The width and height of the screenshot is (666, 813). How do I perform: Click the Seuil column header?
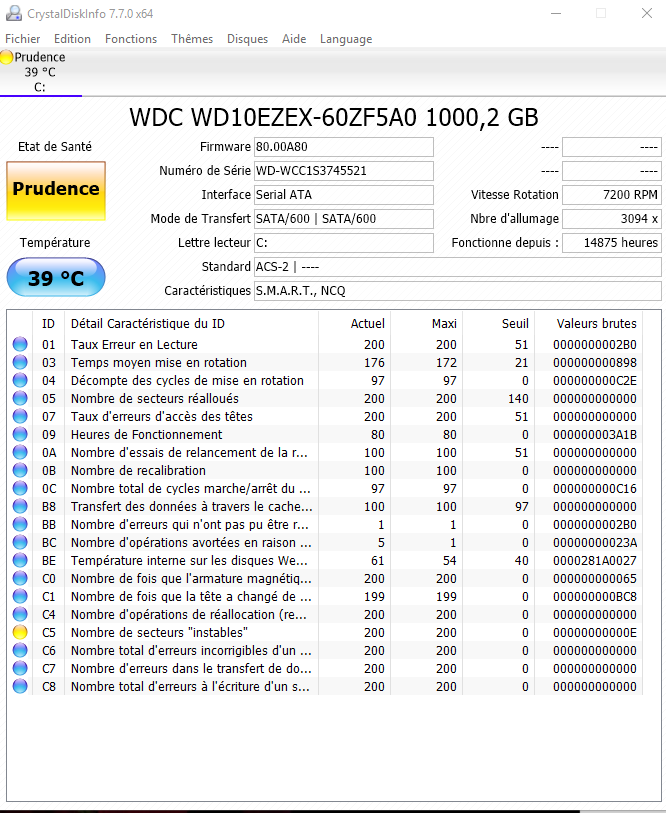498,324
